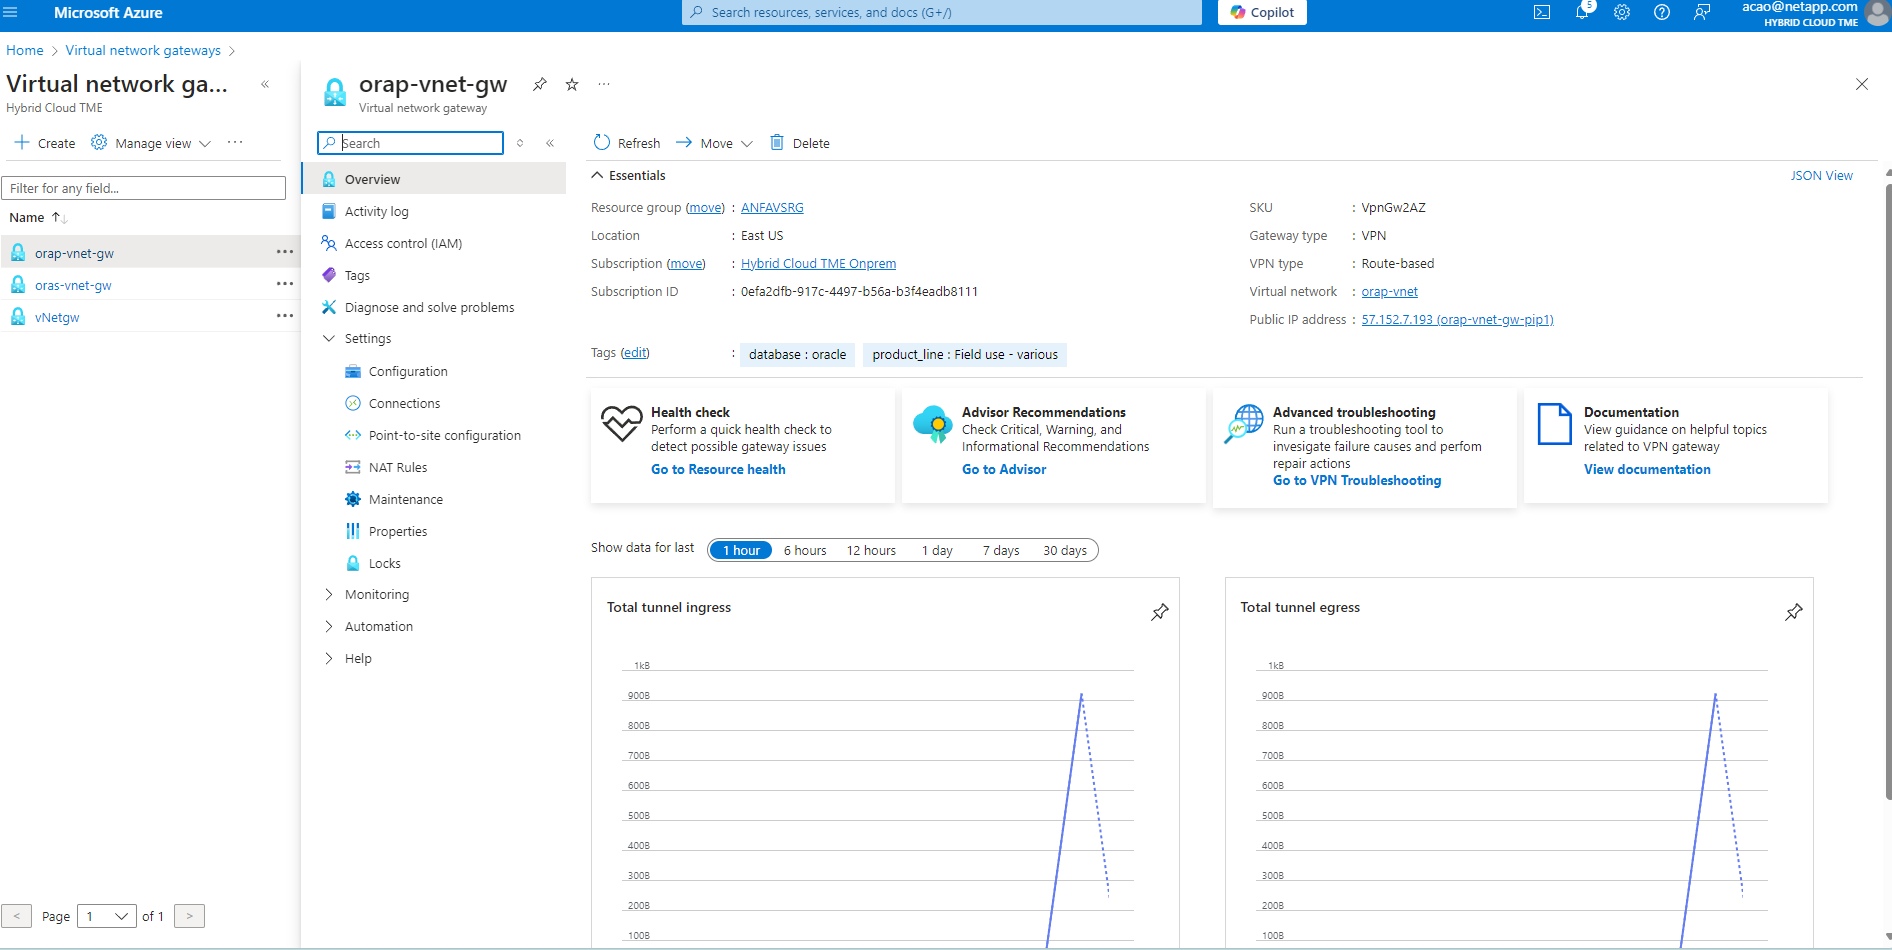This screenshot has width=1892, height=950.
Task: Open the notifications bell
Action: (1582, 13)
